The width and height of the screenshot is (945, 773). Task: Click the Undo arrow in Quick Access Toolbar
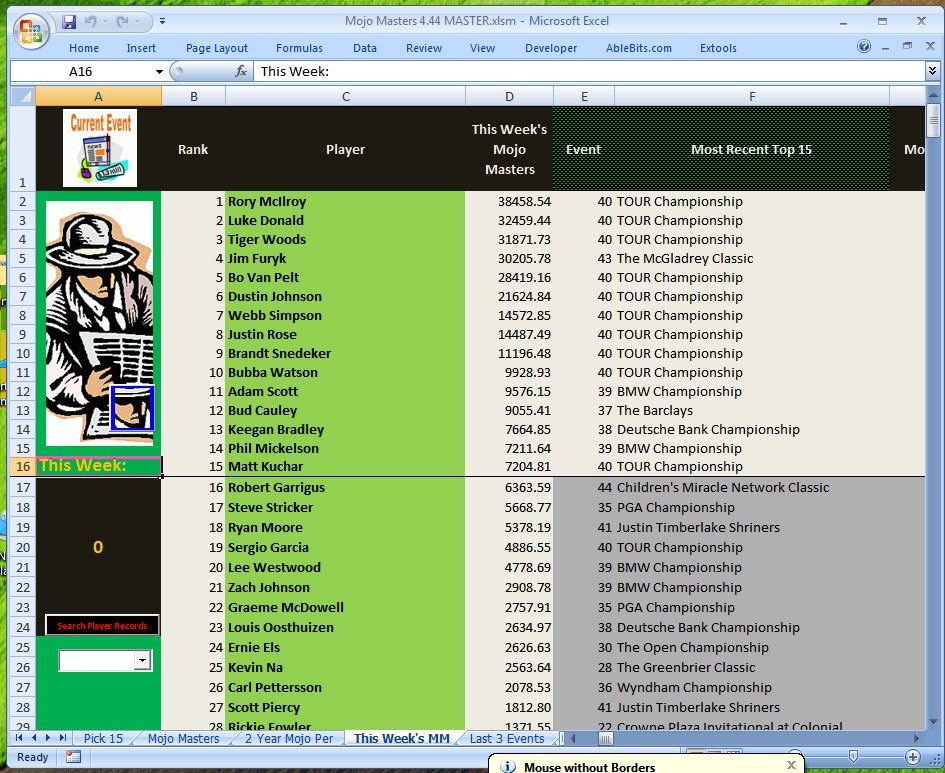click(x=91, y=22)
